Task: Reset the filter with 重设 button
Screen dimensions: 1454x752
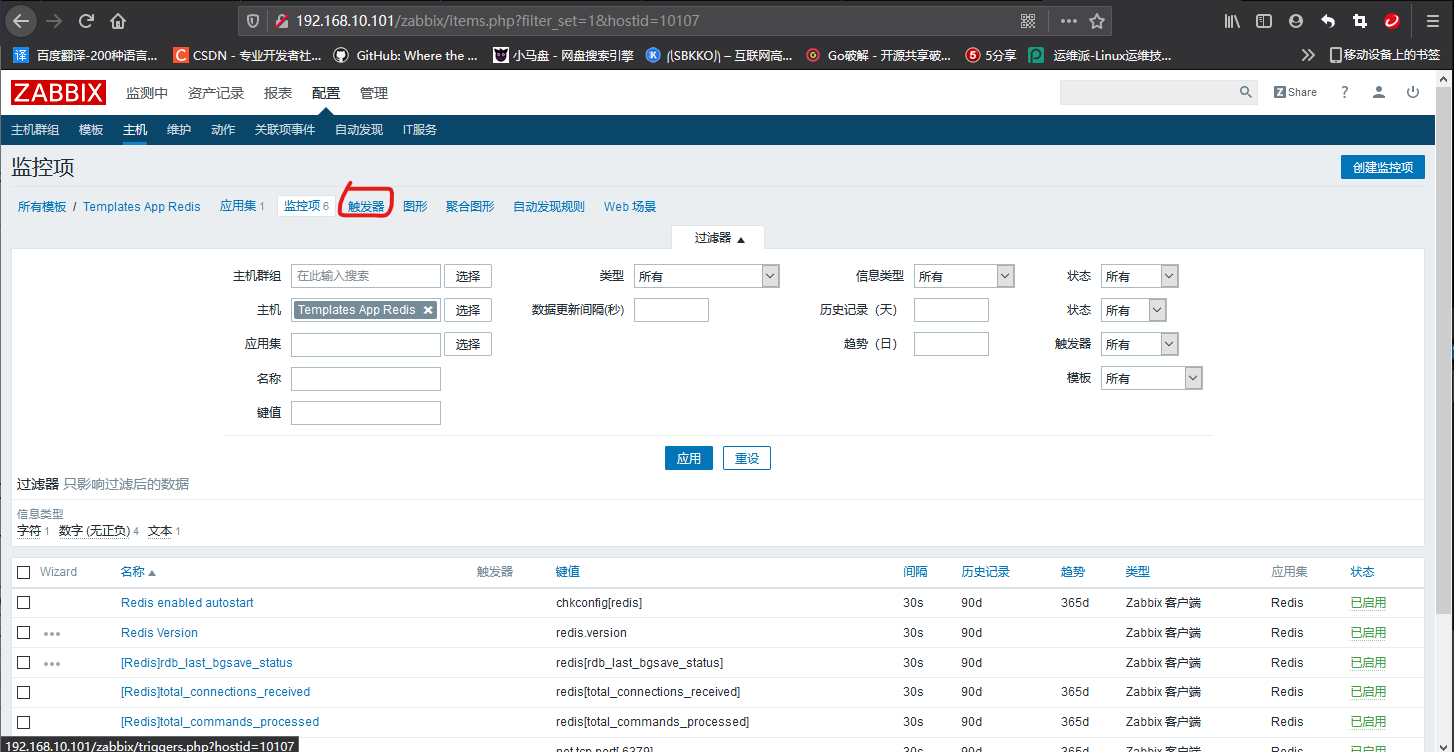Action: pos(747,458)
